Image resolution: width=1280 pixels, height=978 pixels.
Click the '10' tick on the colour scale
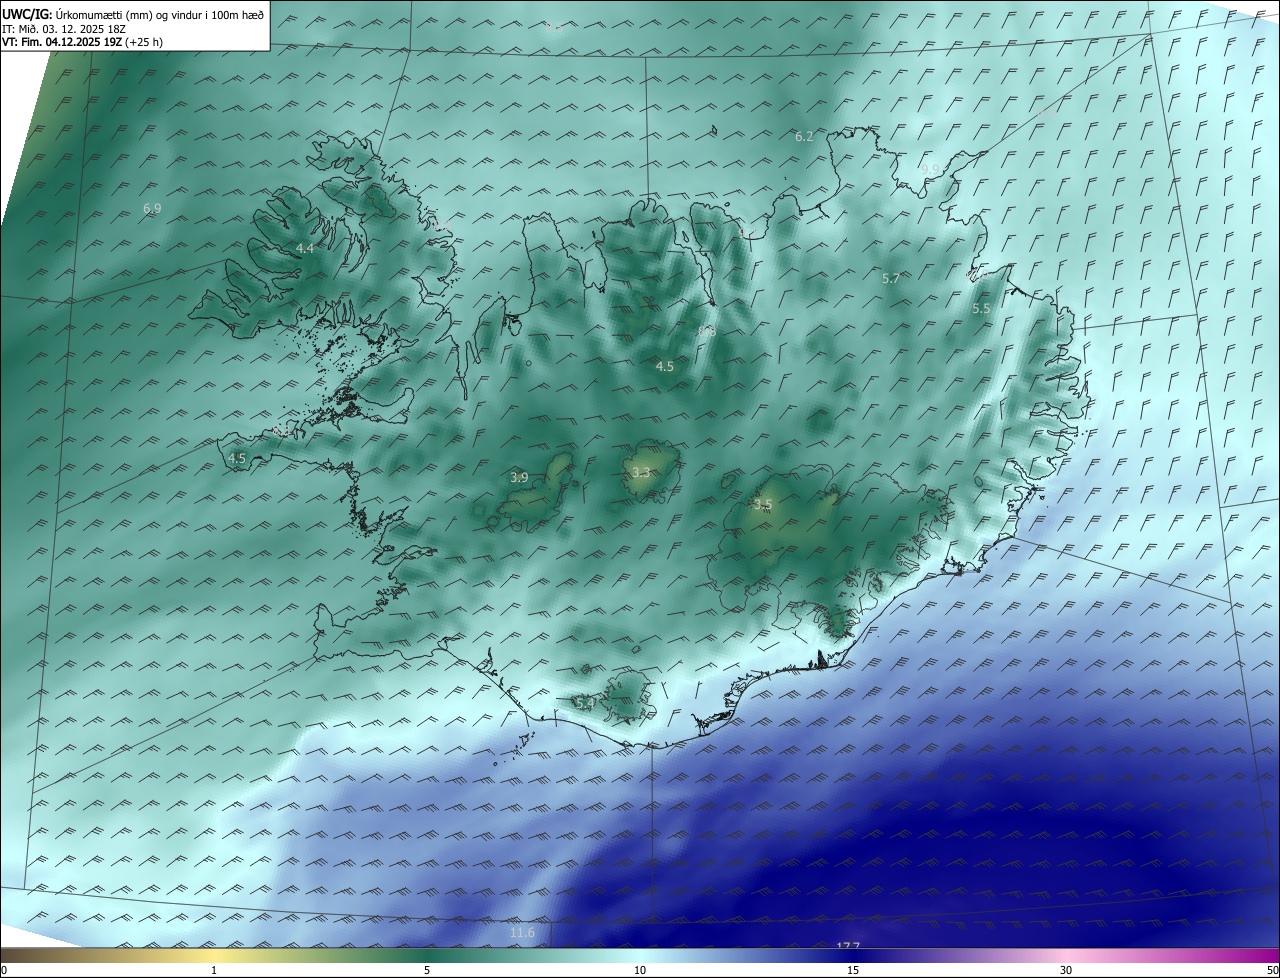click(640, 970)
